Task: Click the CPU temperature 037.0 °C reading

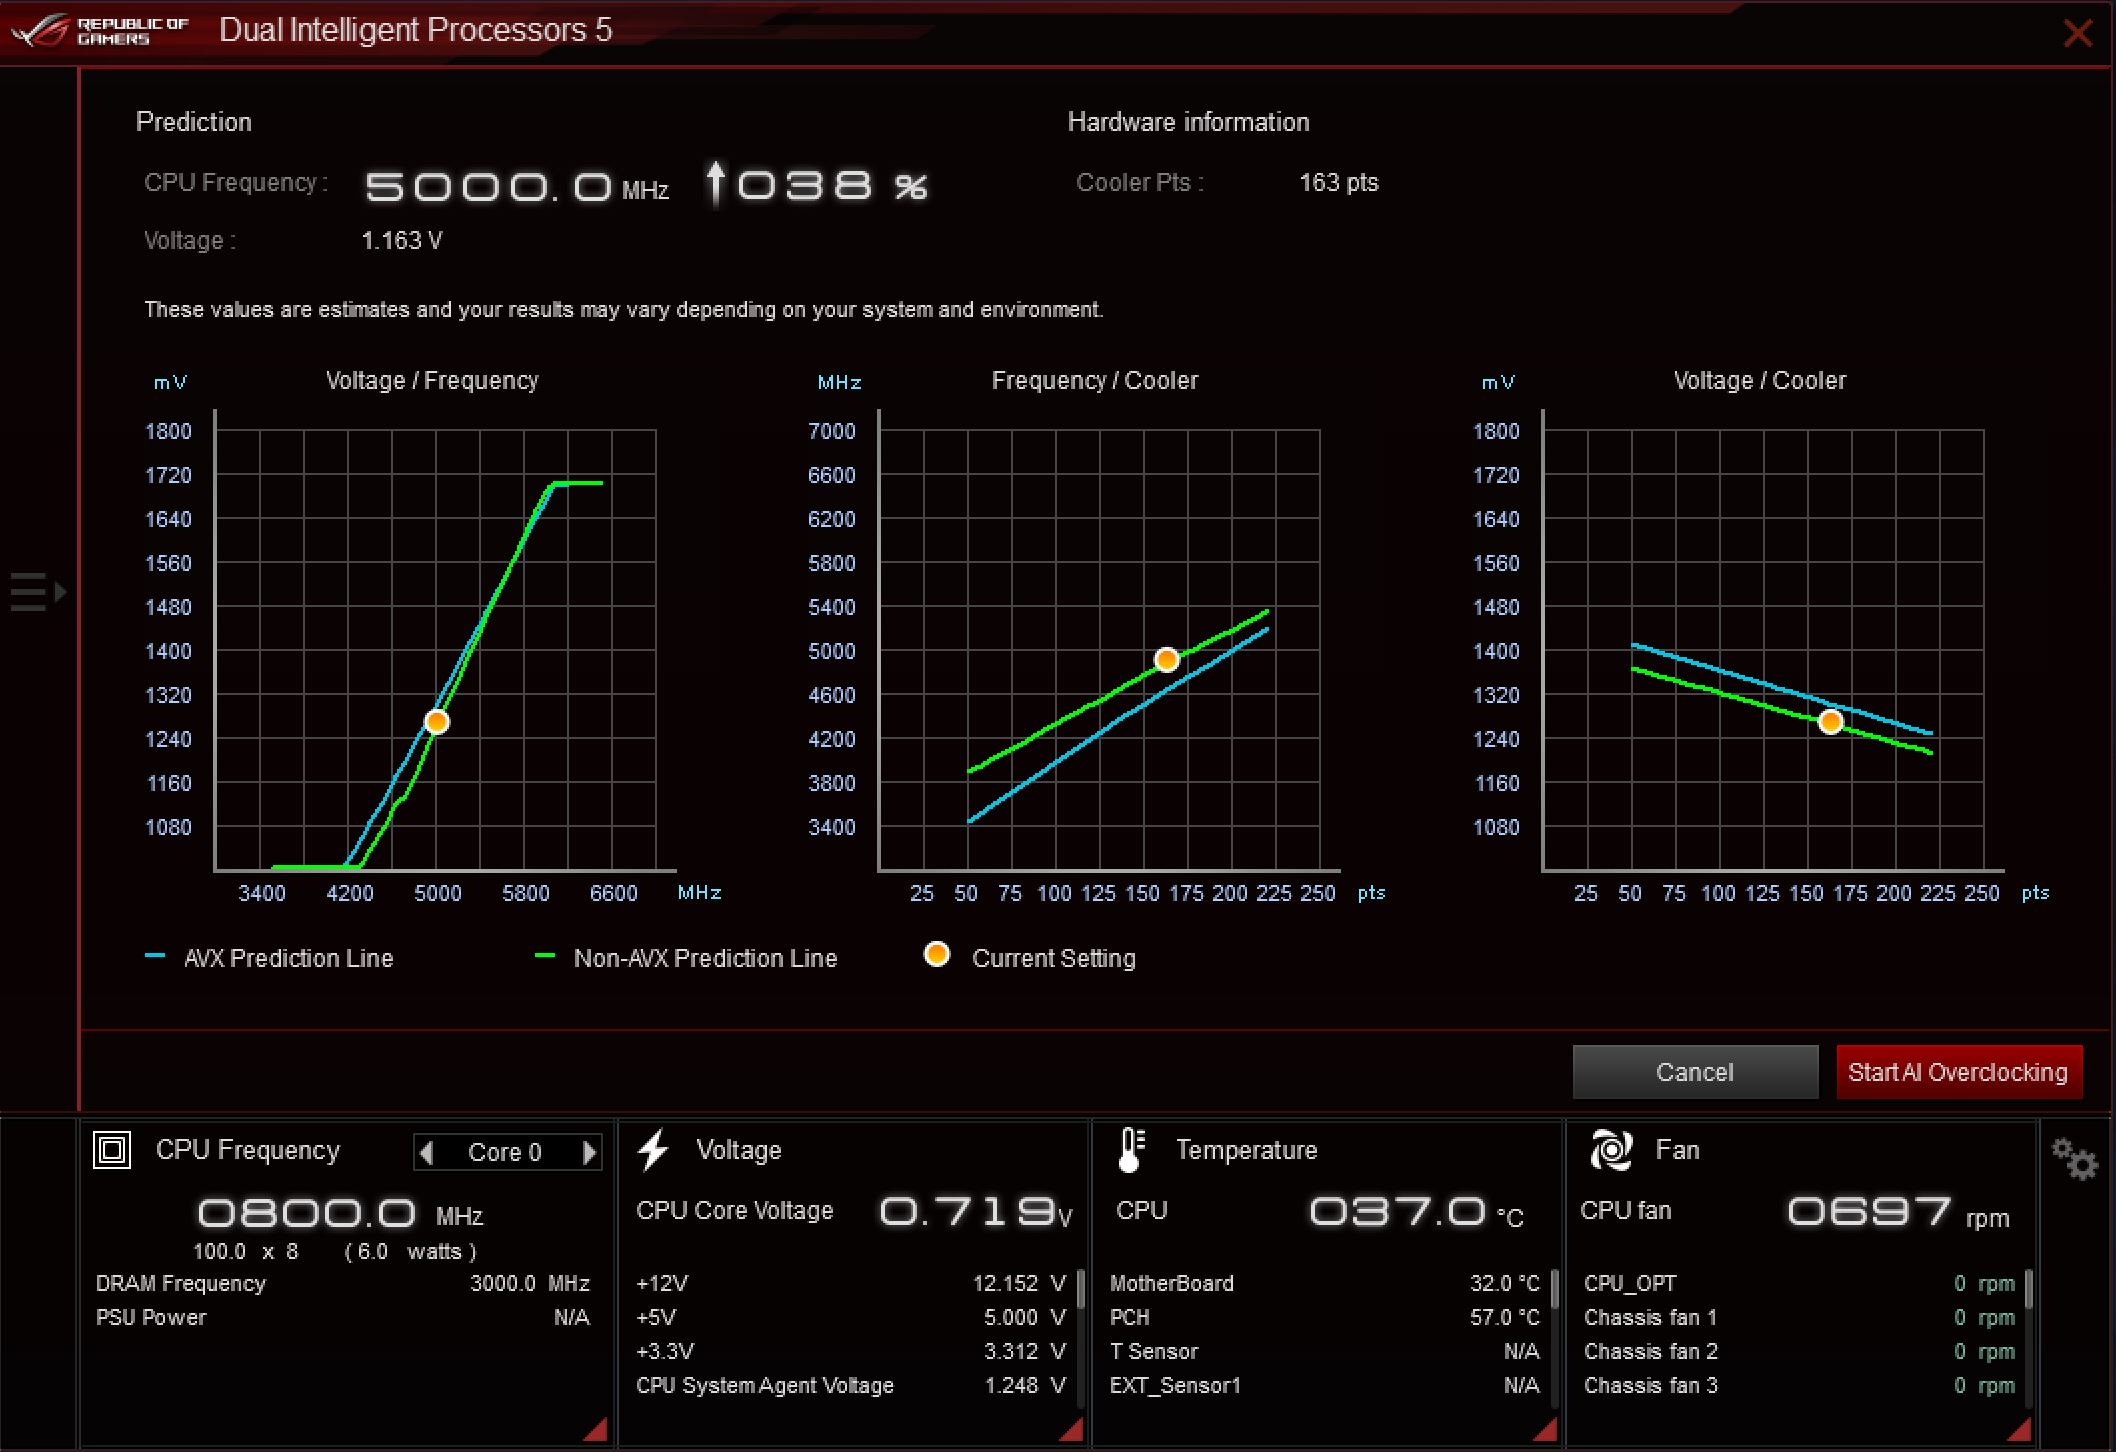Action: [x=1417, y=1212]
